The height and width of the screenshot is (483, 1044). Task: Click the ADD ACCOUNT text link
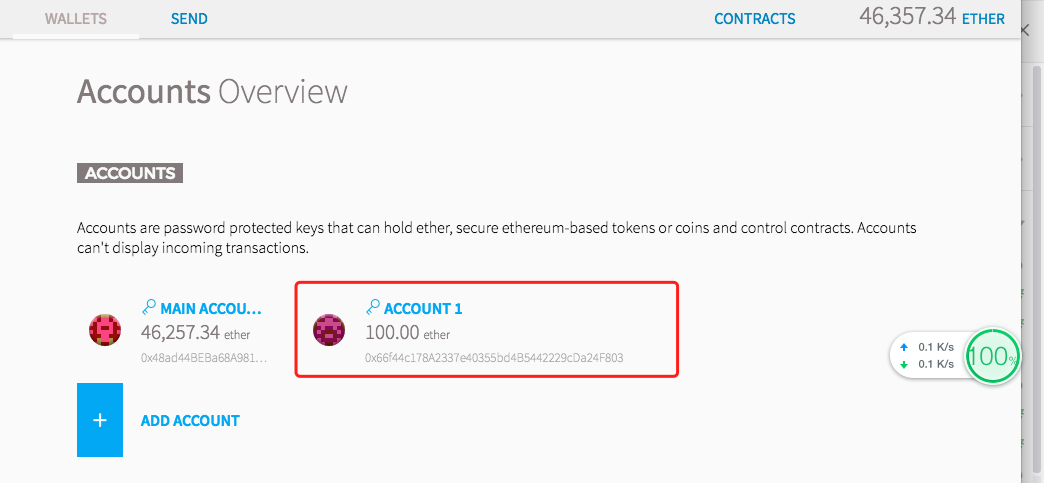point(190,421)
